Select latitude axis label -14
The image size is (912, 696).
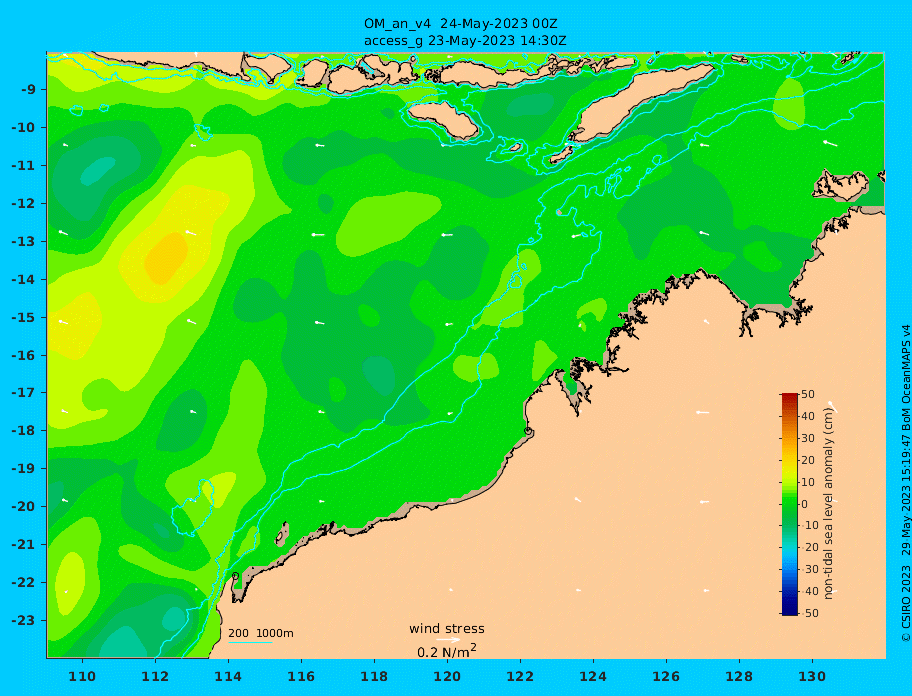(x=24, y=280)
